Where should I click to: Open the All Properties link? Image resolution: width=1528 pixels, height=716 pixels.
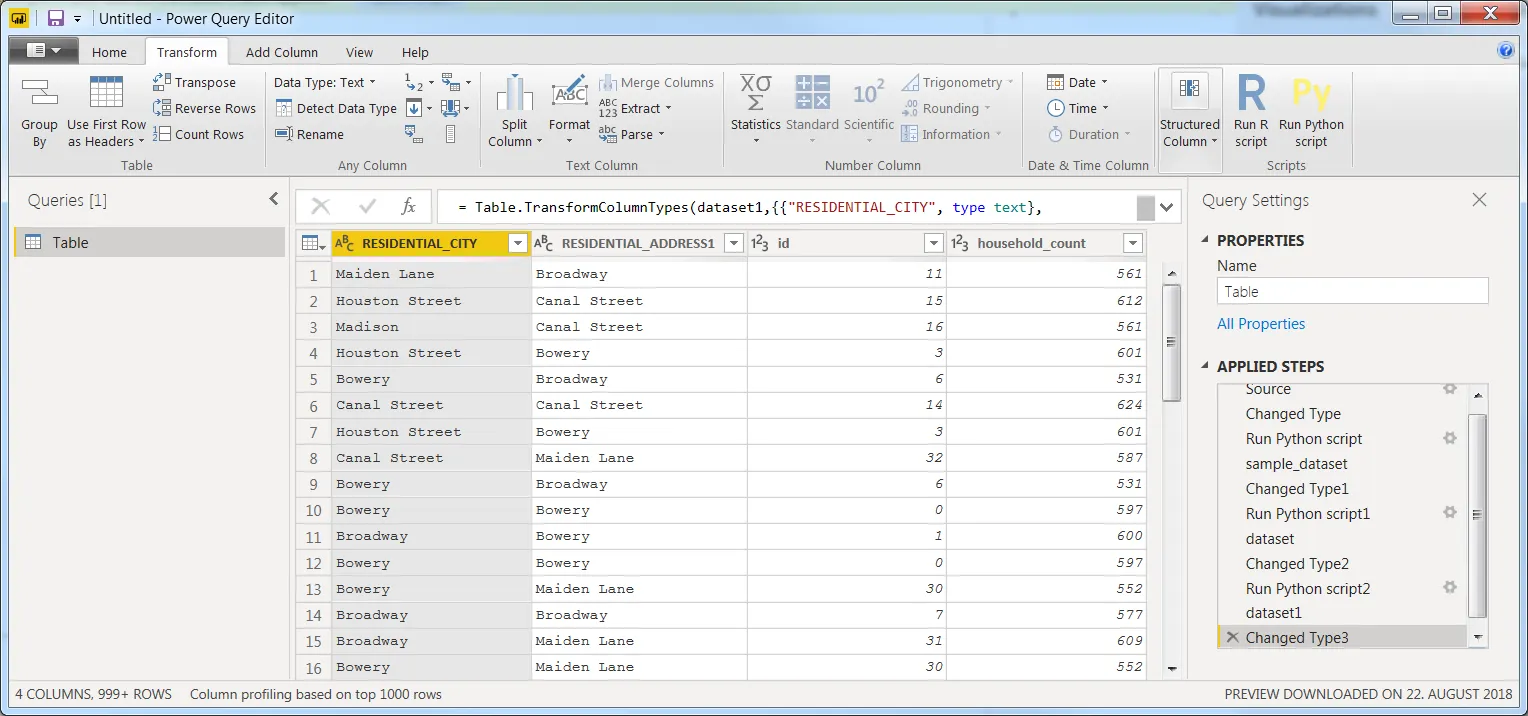(1260, 324)
